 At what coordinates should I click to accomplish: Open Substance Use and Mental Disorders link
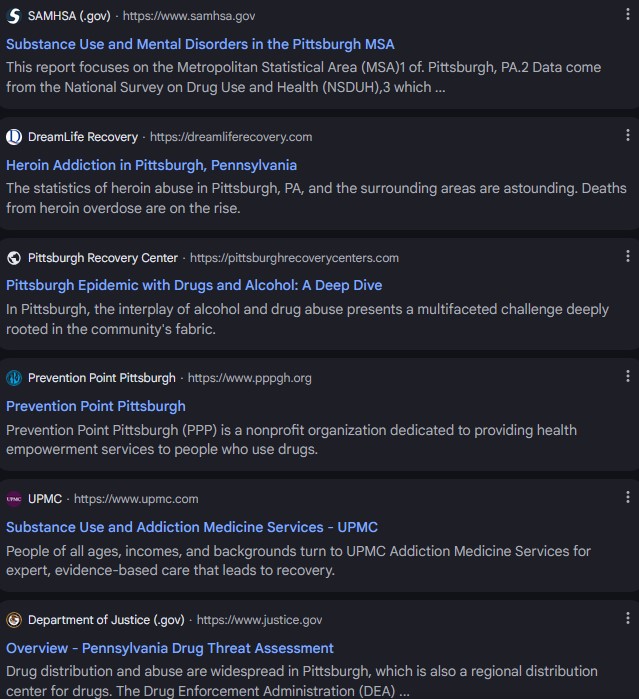(200, 44)
